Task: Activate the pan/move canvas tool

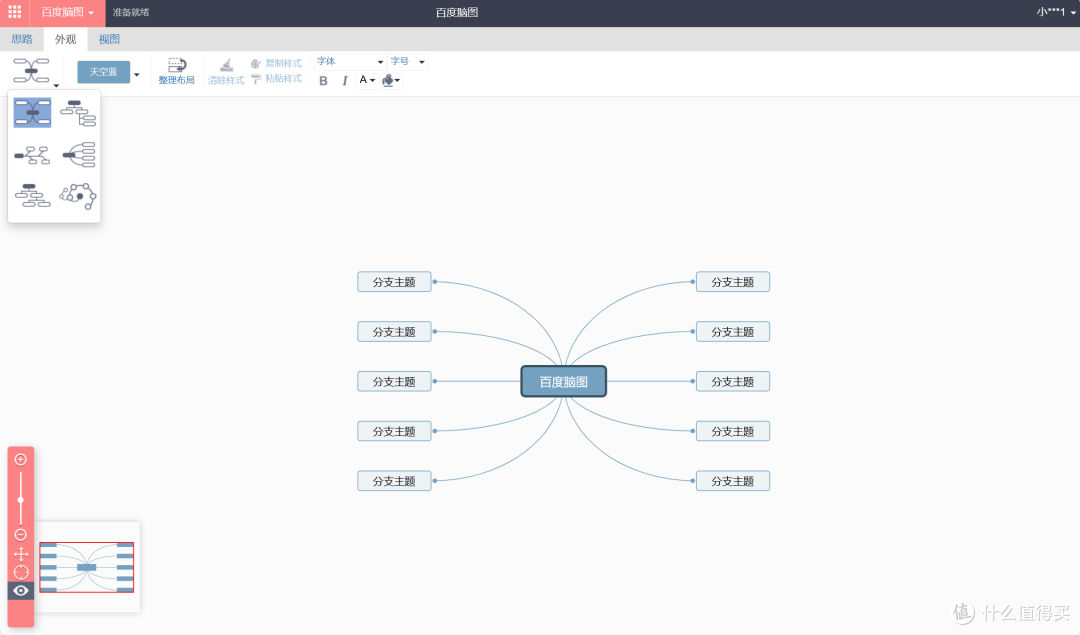Action: [21, 554]
